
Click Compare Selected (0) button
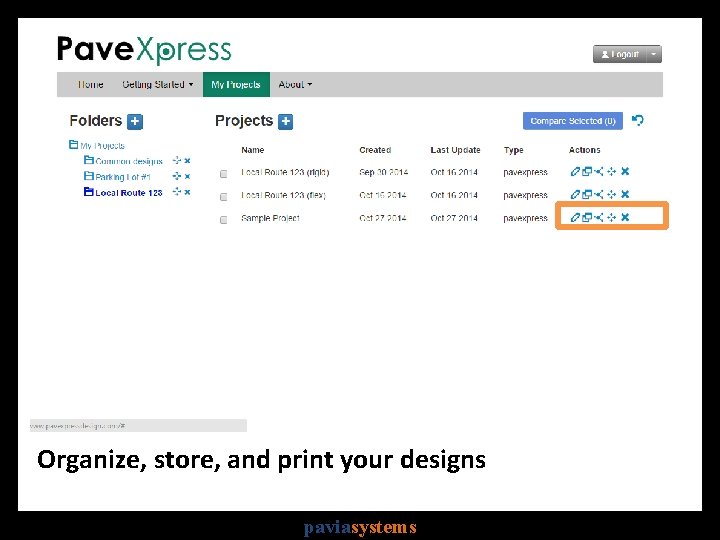(573, 121)
